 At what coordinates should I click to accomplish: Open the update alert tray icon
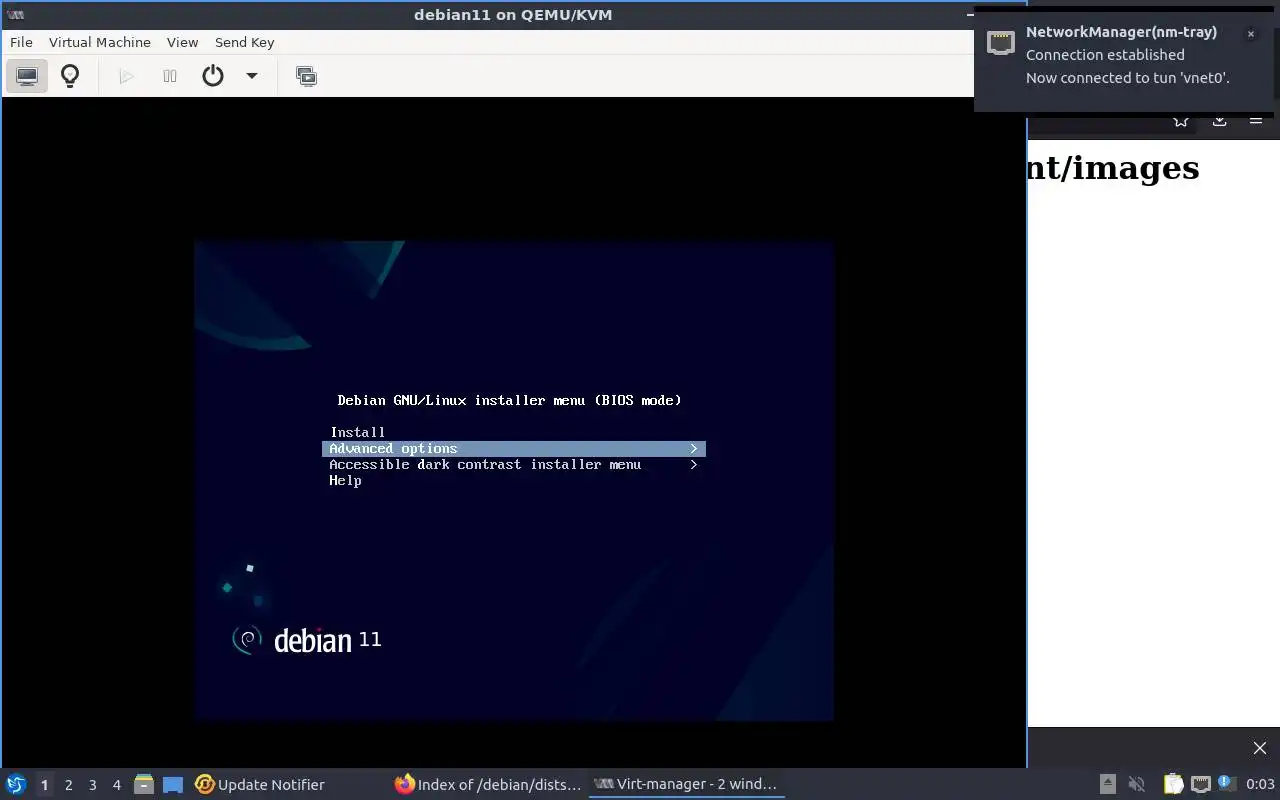coord(1226,784)
